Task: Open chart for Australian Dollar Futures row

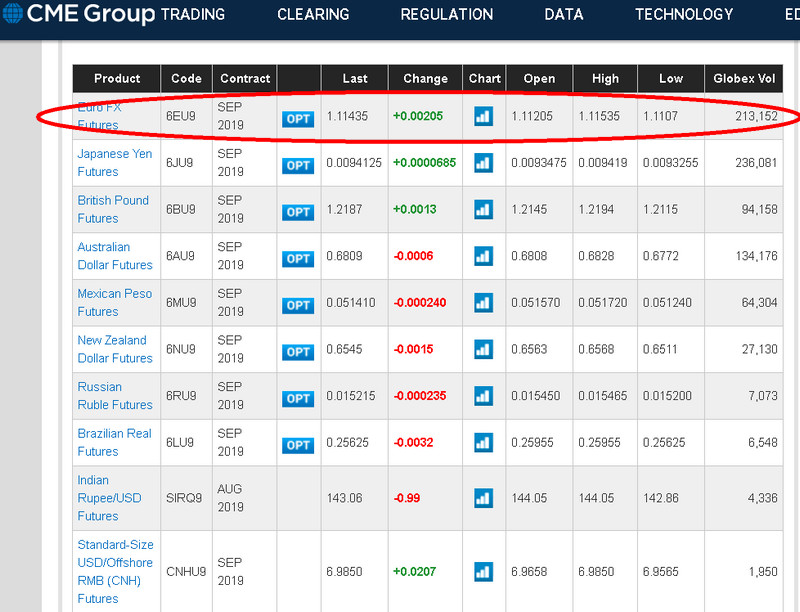Action: (x=483, y=256)
